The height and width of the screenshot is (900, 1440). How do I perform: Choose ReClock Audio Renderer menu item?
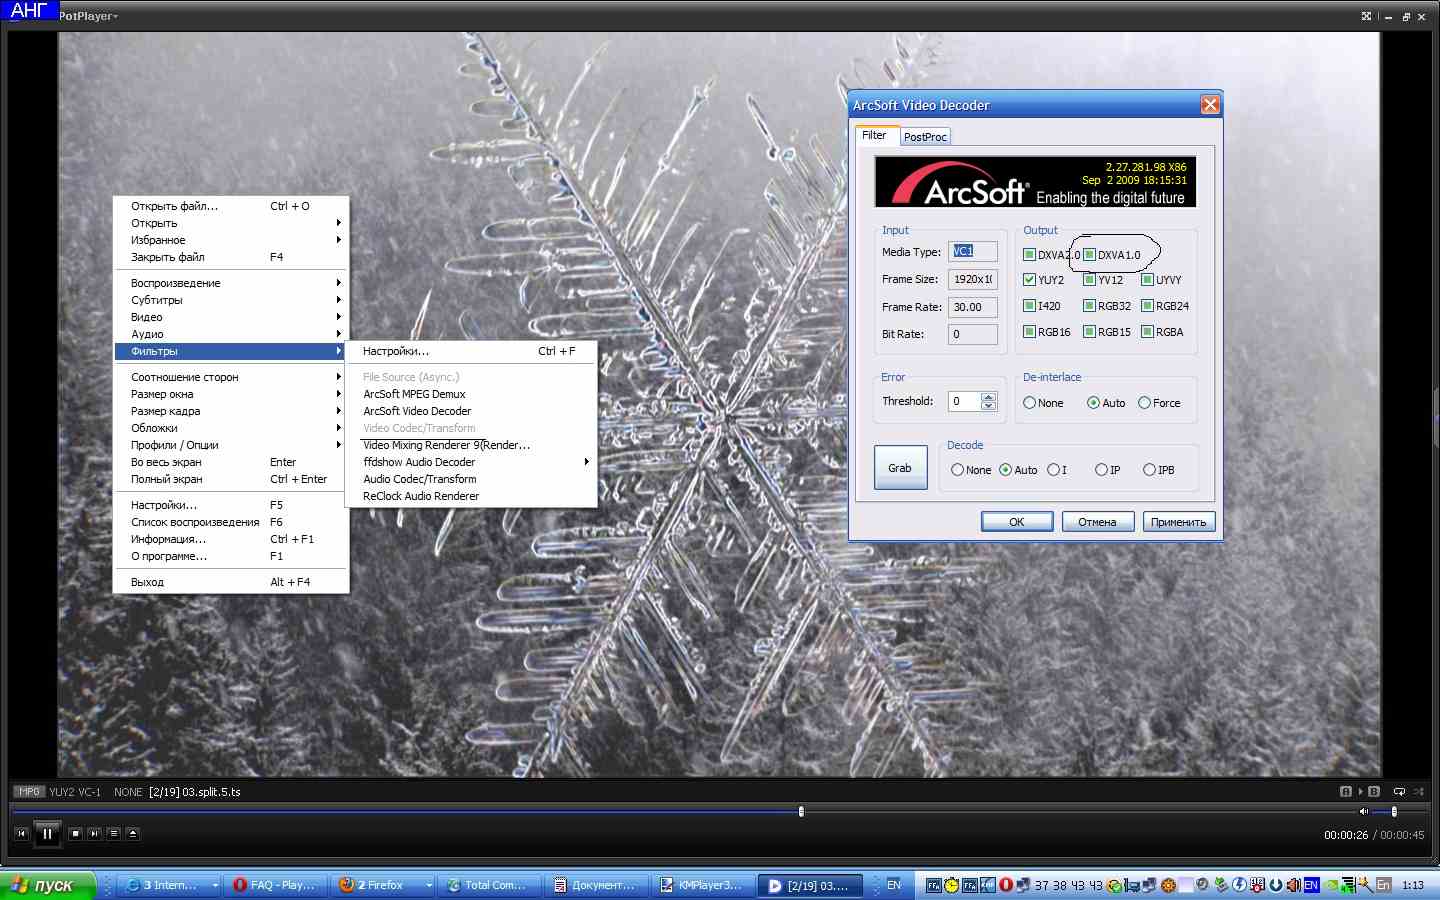click(x=471, y=496)
